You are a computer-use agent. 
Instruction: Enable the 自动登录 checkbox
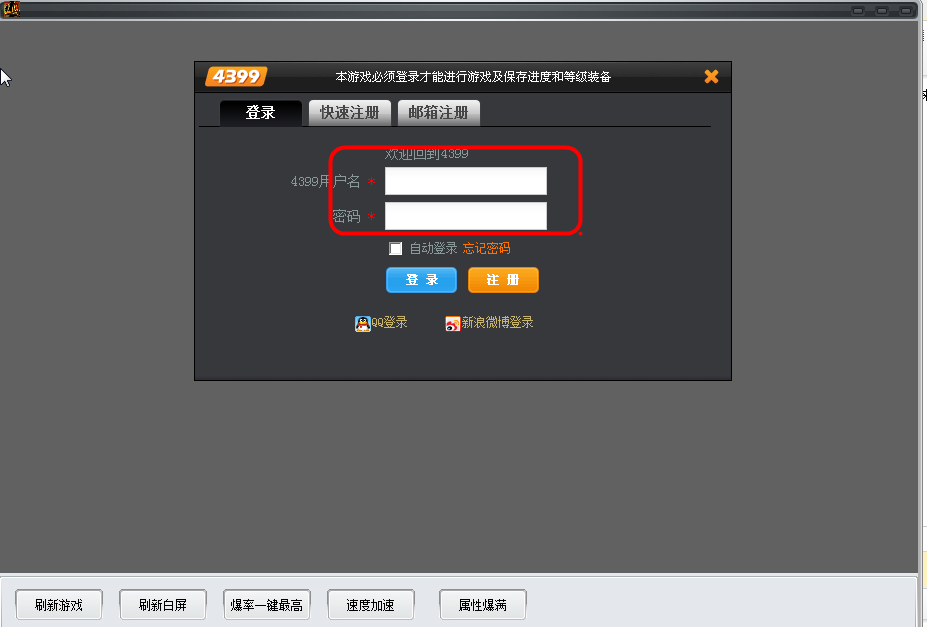pos(396,248)
